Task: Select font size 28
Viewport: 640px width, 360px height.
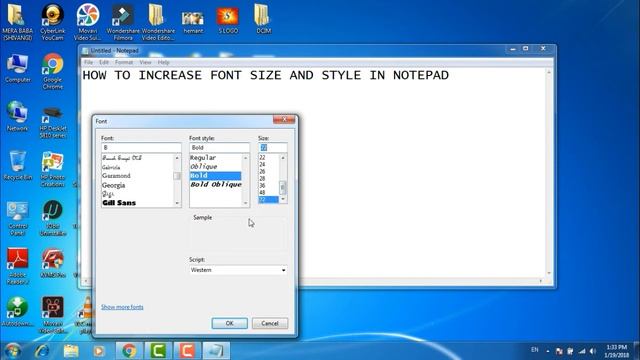Action: pos(262,178)
